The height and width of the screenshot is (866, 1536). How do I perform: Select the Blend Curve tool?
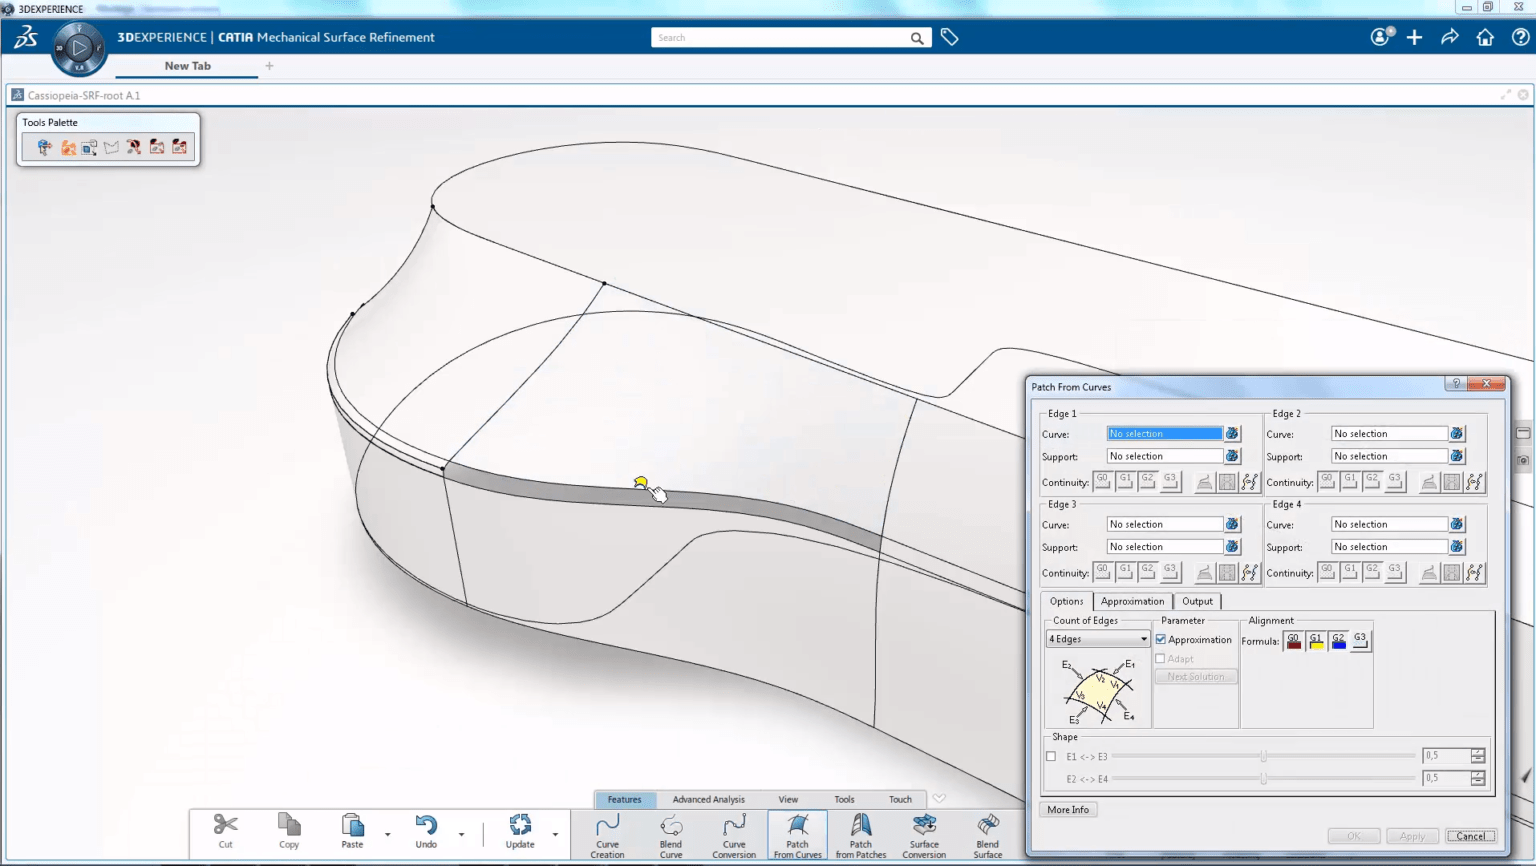tap(671, 835)
